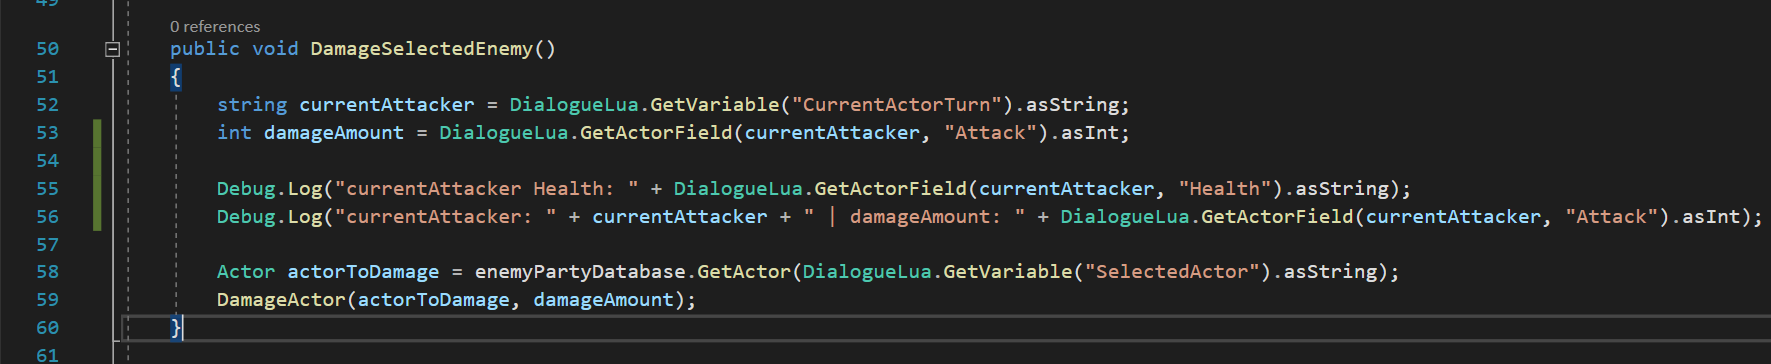
Task: Click the "Health" string literal
Action: [1225, 189]
